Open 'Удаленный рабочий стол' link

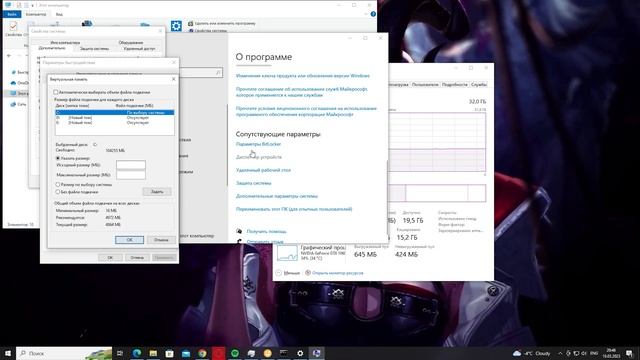tap(263, 170)
